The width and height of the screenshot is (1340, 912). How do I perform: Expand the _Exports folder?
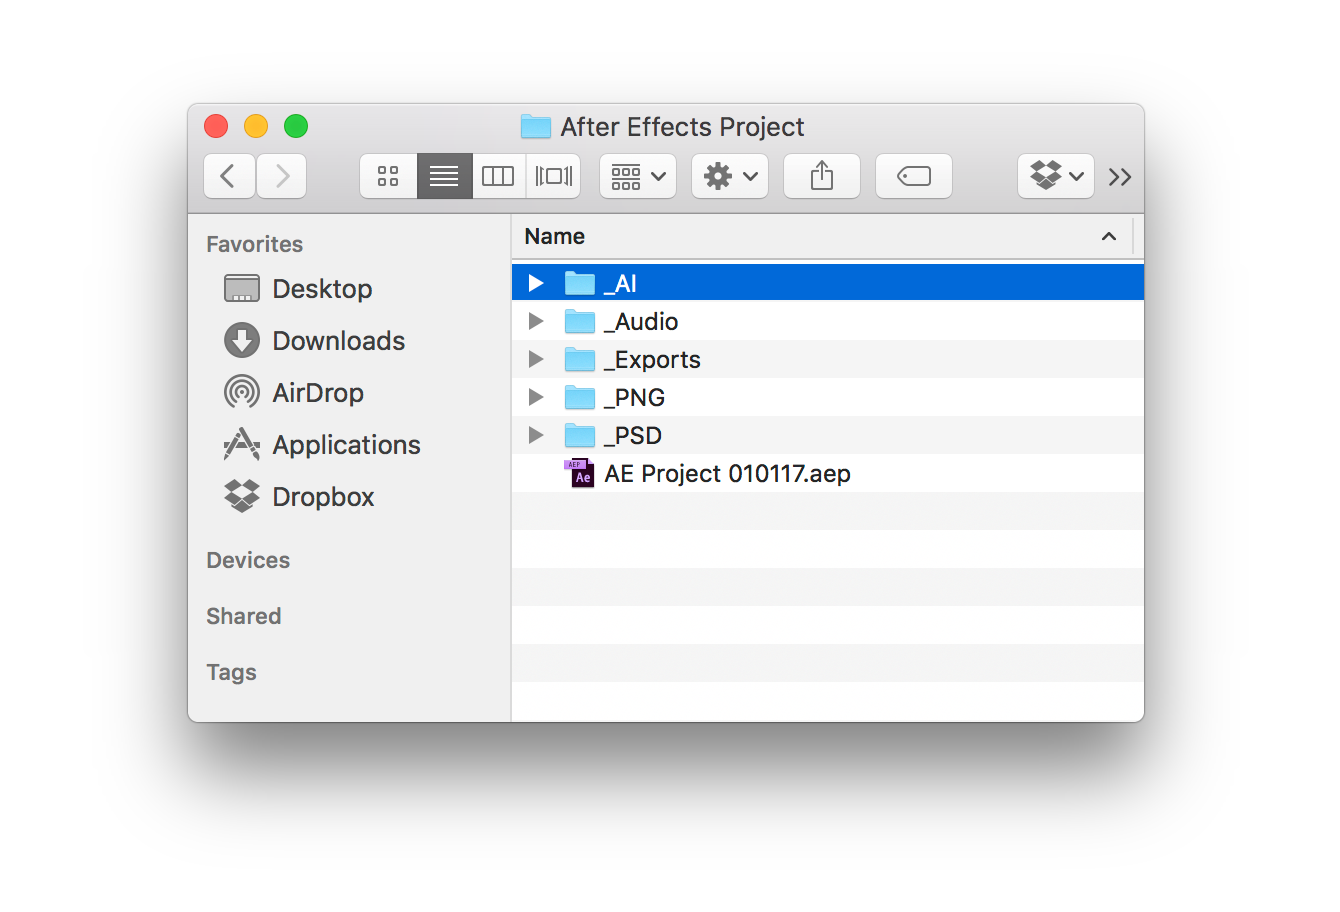point(536,360)
